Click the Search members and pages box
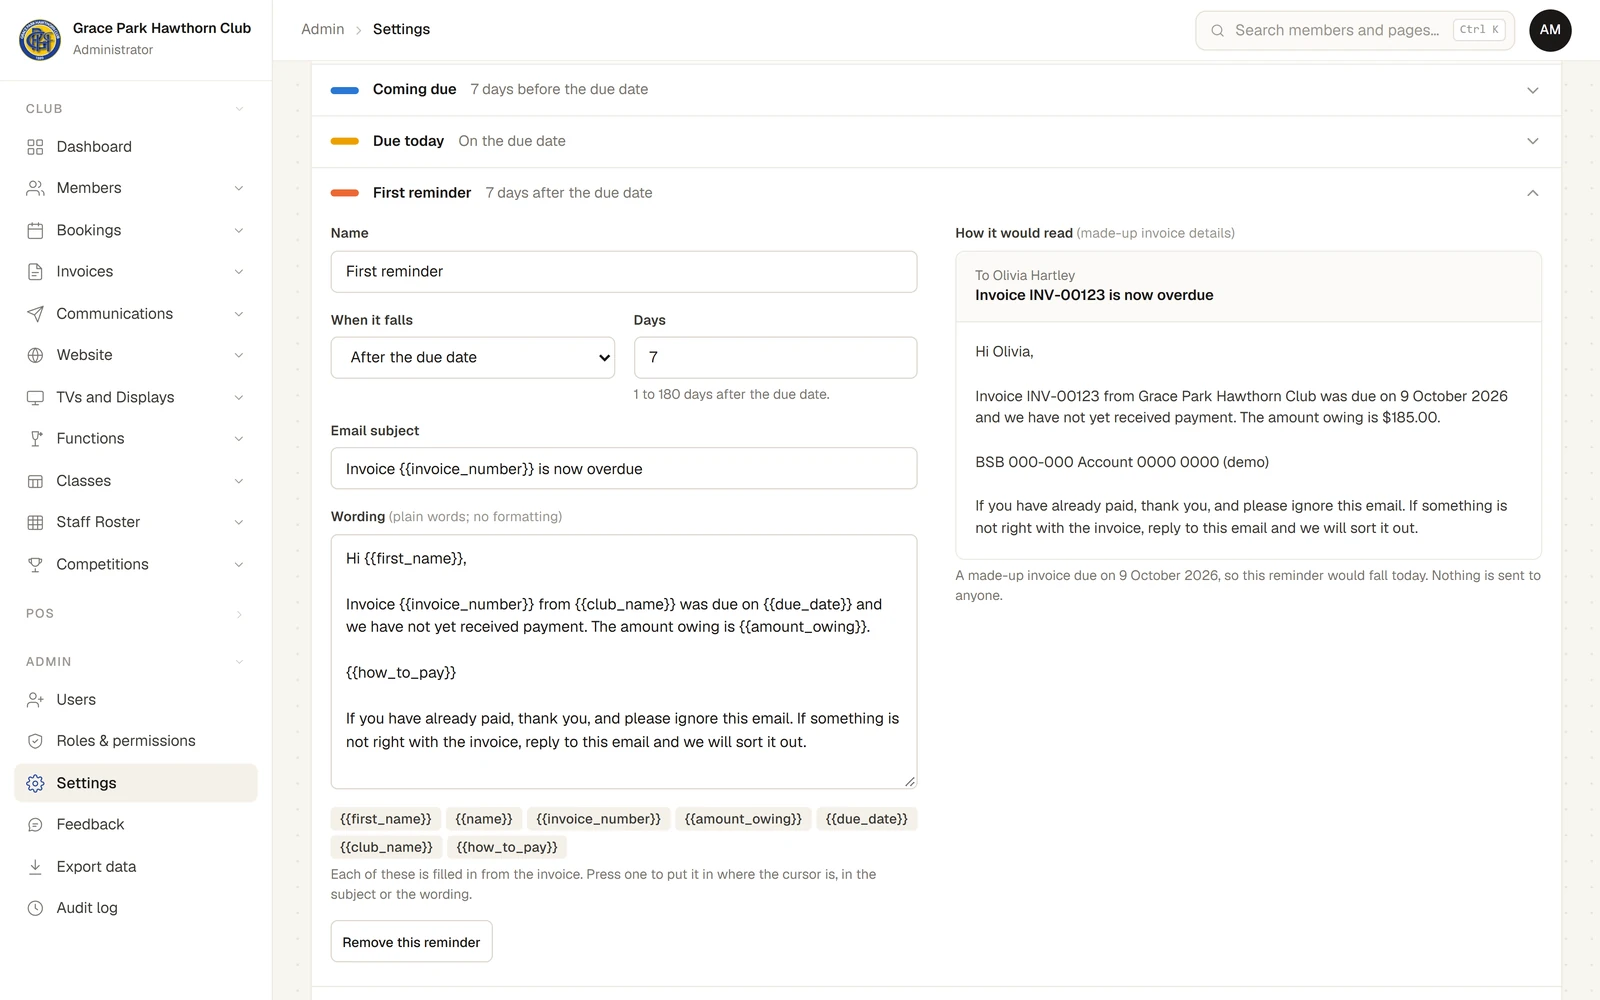This screenshot has width=1600, height=1000. pyautogui.click(x=1355, y=30)
